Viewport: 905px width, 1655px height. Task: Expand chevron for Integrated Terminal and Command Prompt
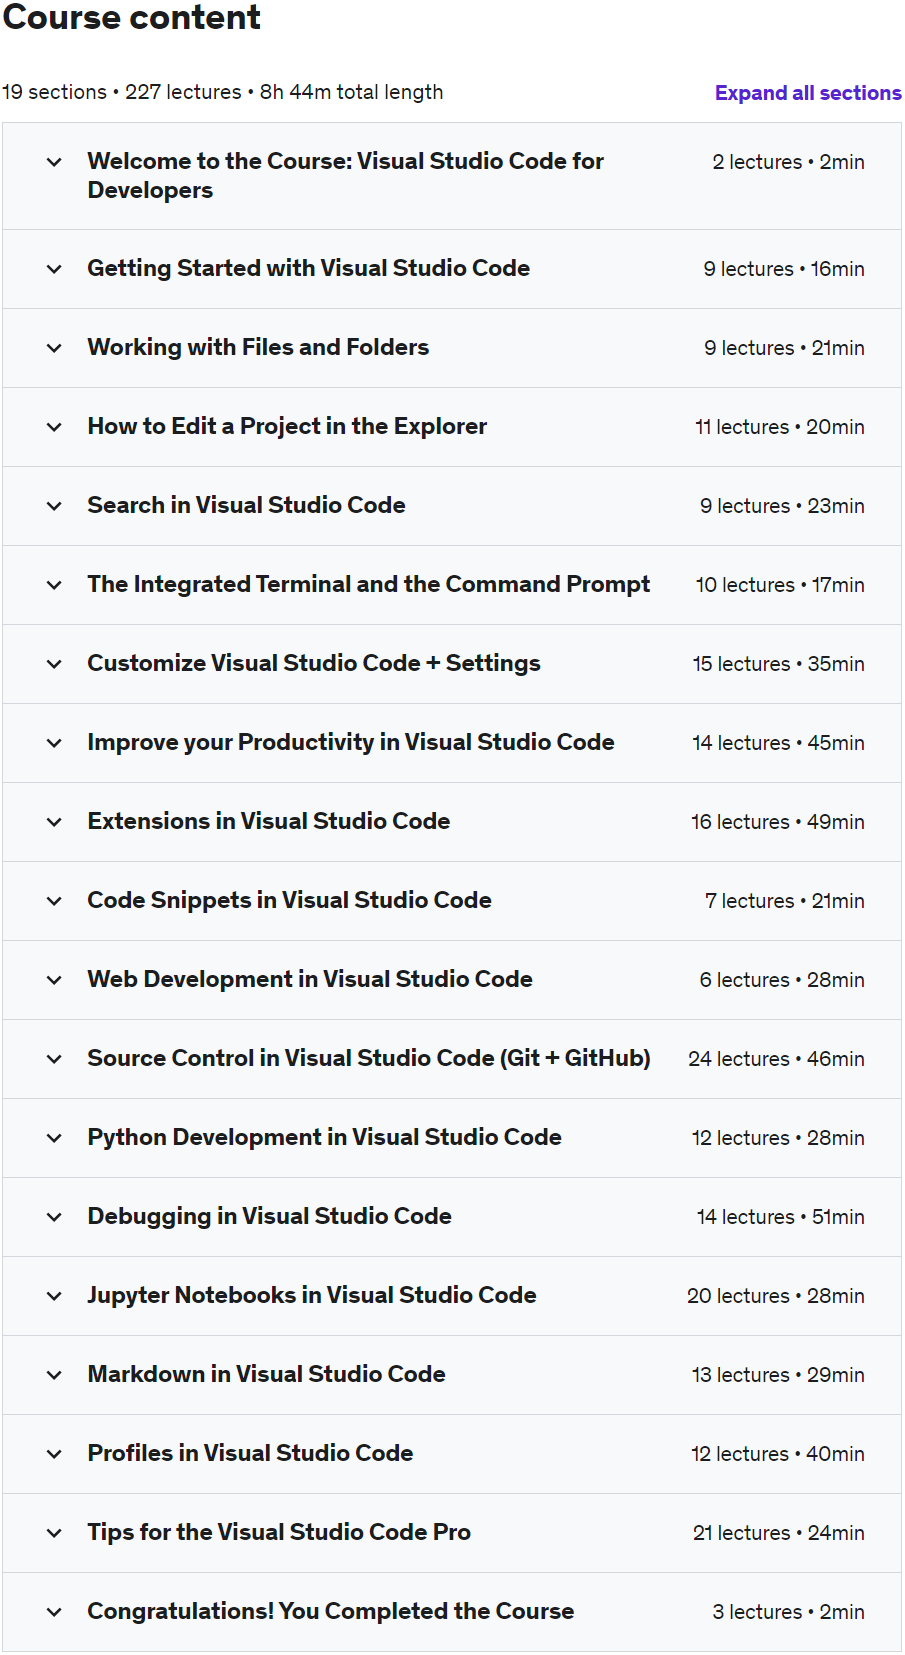[x=54, y=585]
